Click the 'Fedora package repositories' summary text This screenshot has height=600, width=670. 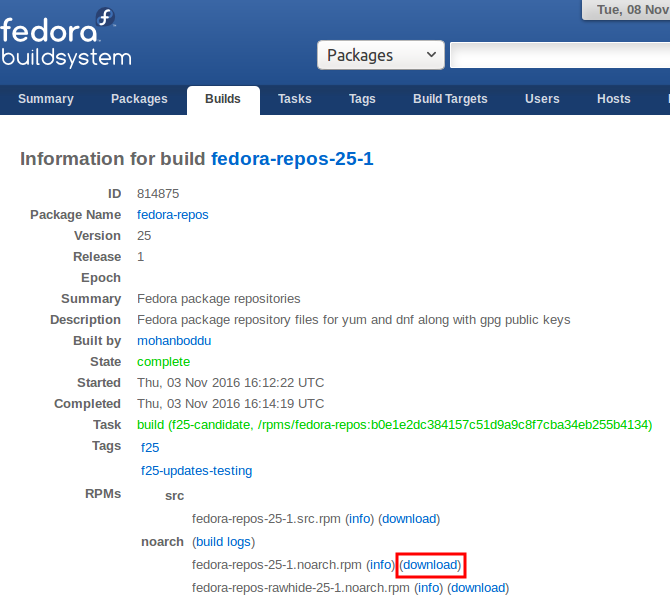tap(219, 299)
